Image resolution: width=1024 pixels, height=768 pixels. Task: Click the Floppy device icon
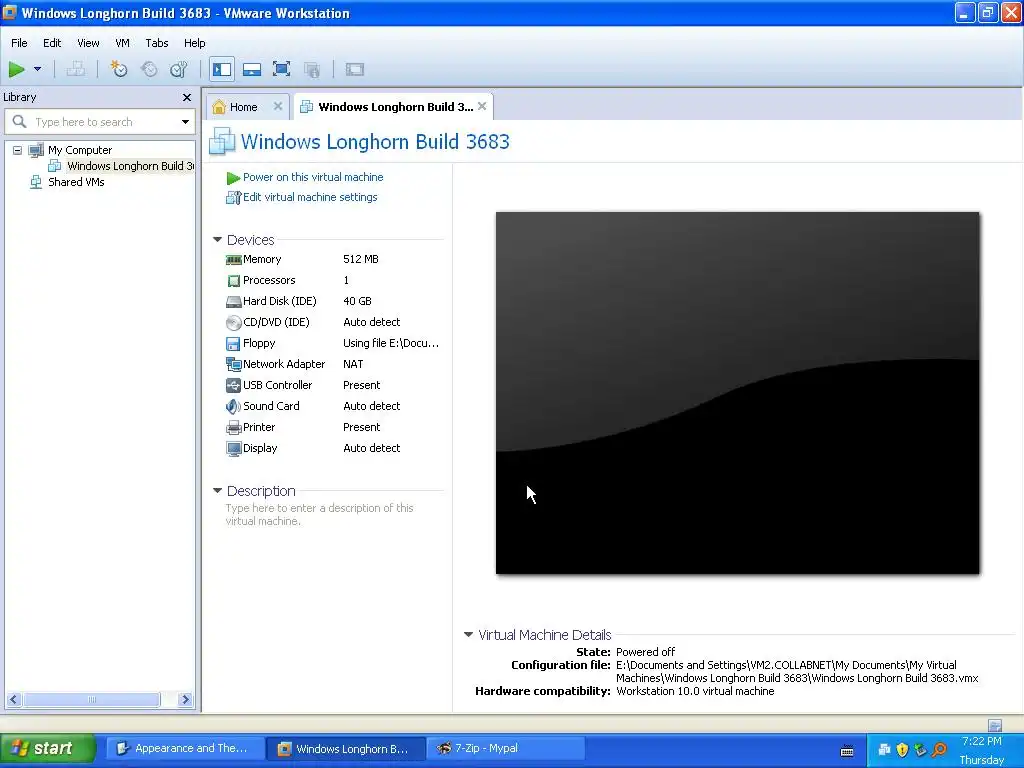[x=233, y=344]
